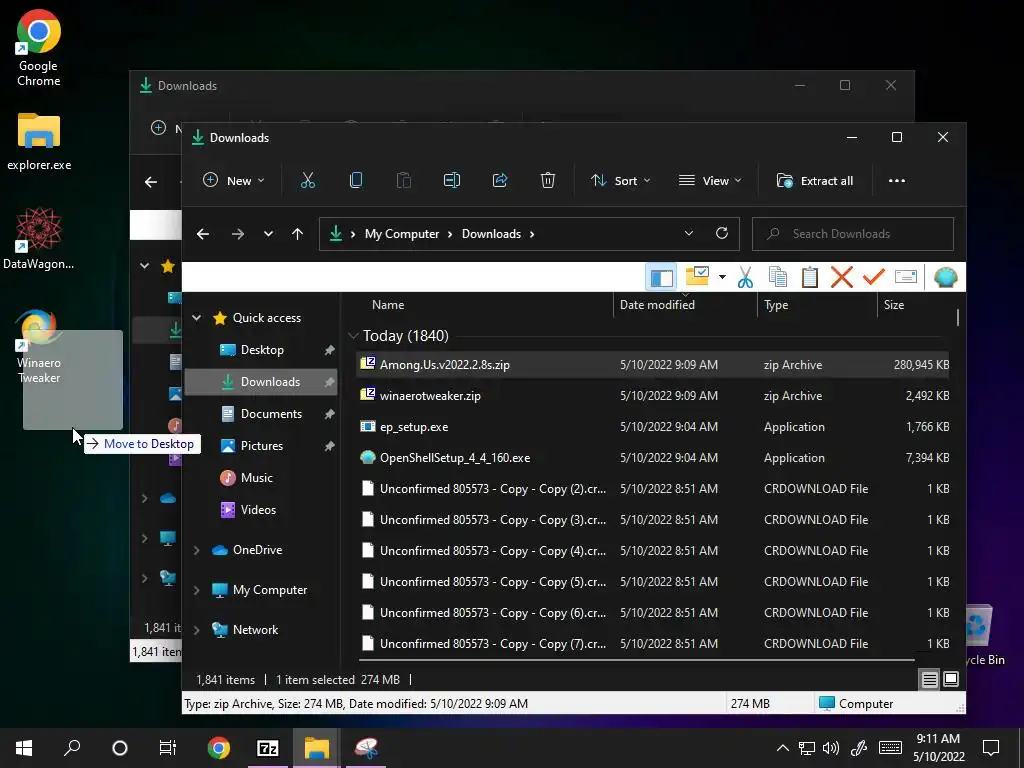The height and width of the screenshot is (768, 1024).
Task: Select the explorer.exe desktop icon
Action: tap(39, 140)
